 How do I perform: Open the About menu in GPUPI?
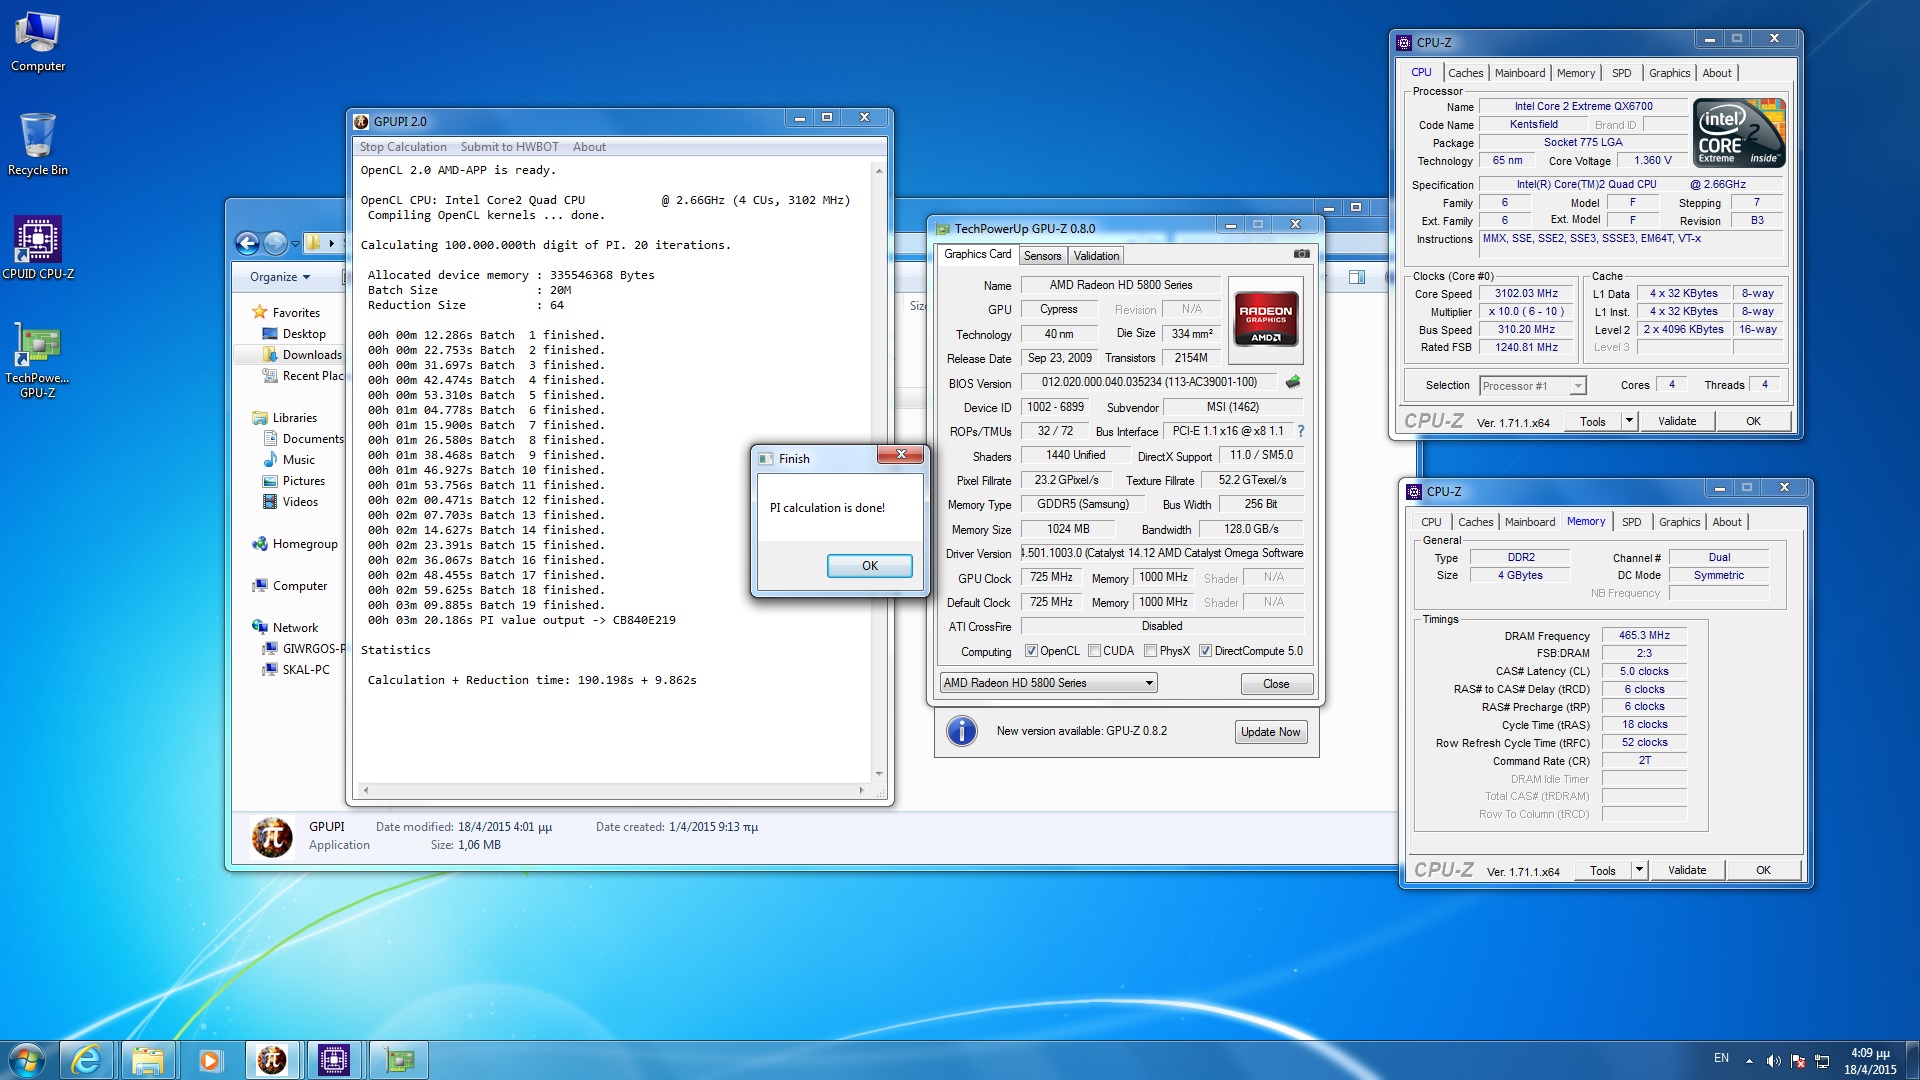click(x=589, y=147)
